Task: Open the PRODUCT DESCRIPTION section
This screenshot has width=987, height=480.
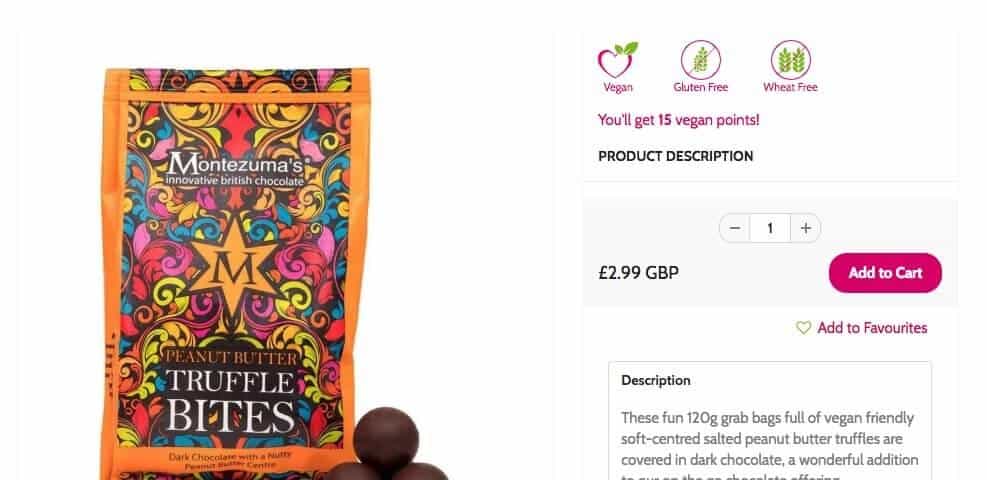Action: point(675,156)
